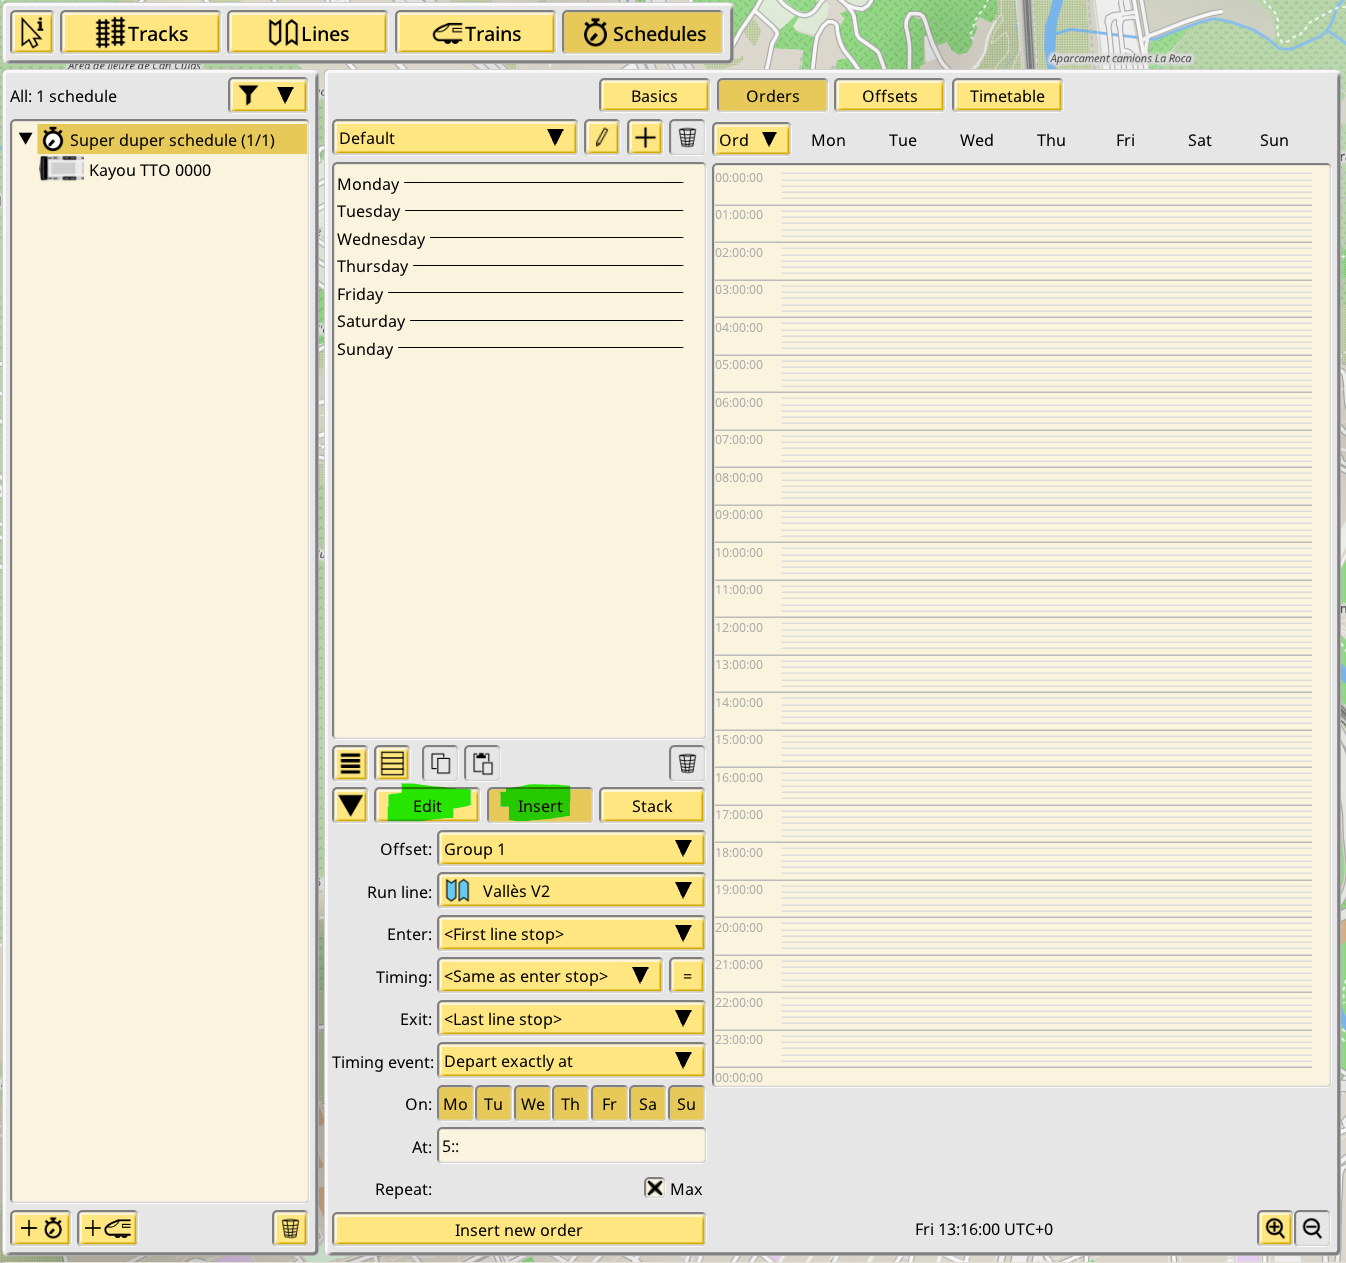This screenshot has height=1263, width=1346.
Task: Open the Timing event dropdown
Action: 571,1061
